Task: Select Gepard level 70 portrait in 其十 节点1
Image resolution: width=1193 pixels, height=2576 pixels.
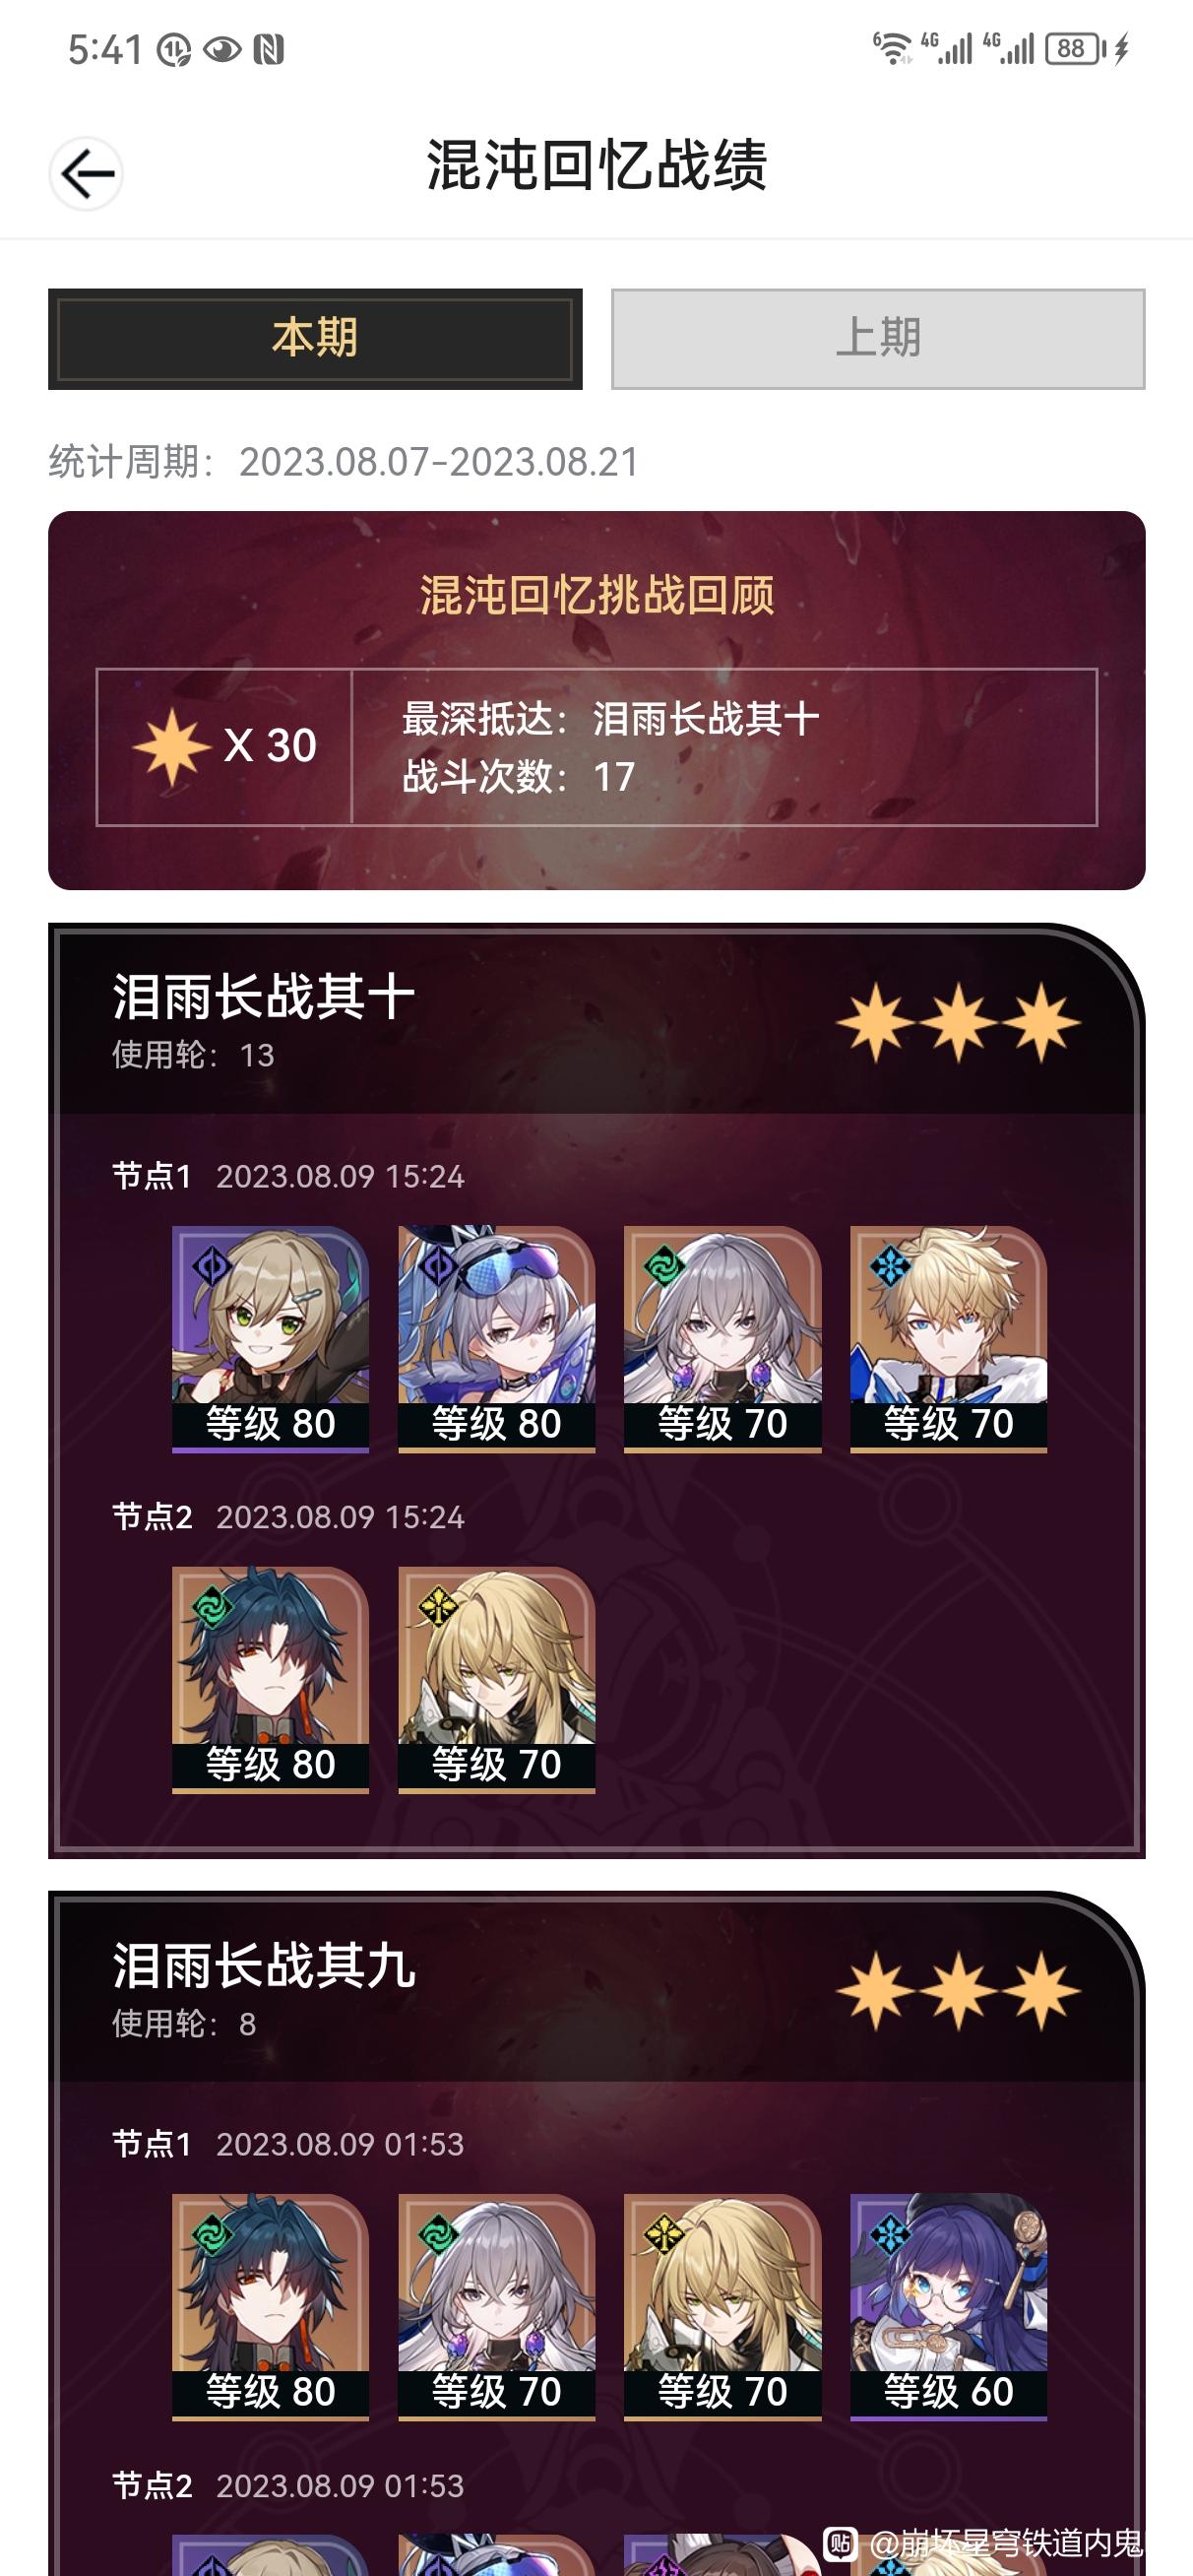Action: [x=948, y=1338]
